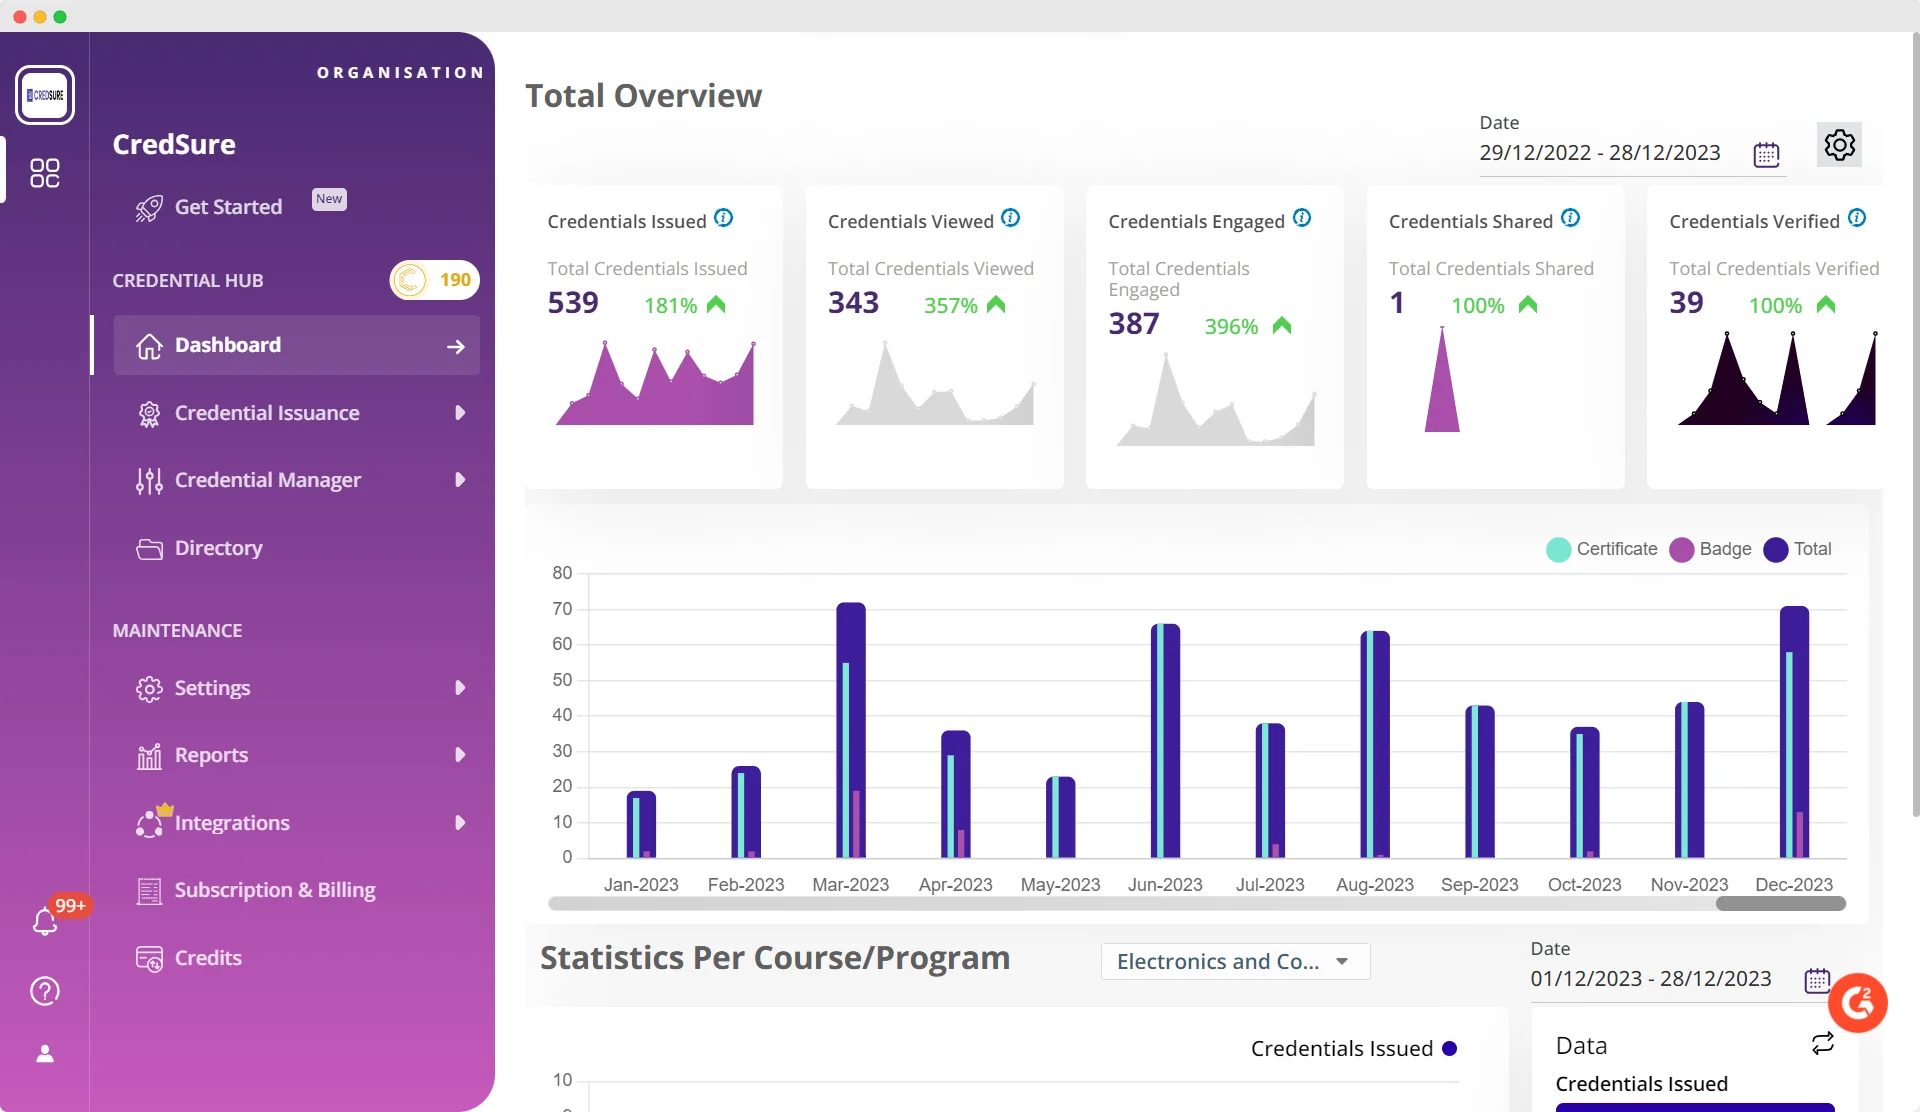This screenshot has height=1112, width=1920.
Task: Click the horizontal scrollbar thumb under chart
Action: (x=1780, y=904)
